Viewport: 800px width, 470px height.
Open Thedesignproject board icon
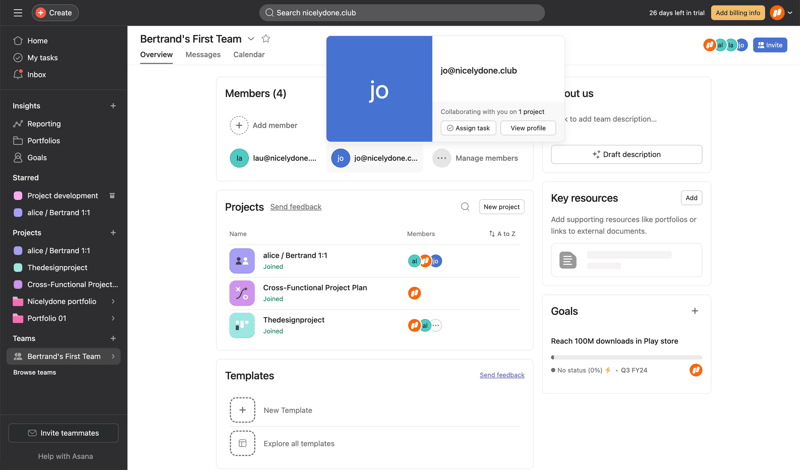pyautogui.click(x=242, y=325)
